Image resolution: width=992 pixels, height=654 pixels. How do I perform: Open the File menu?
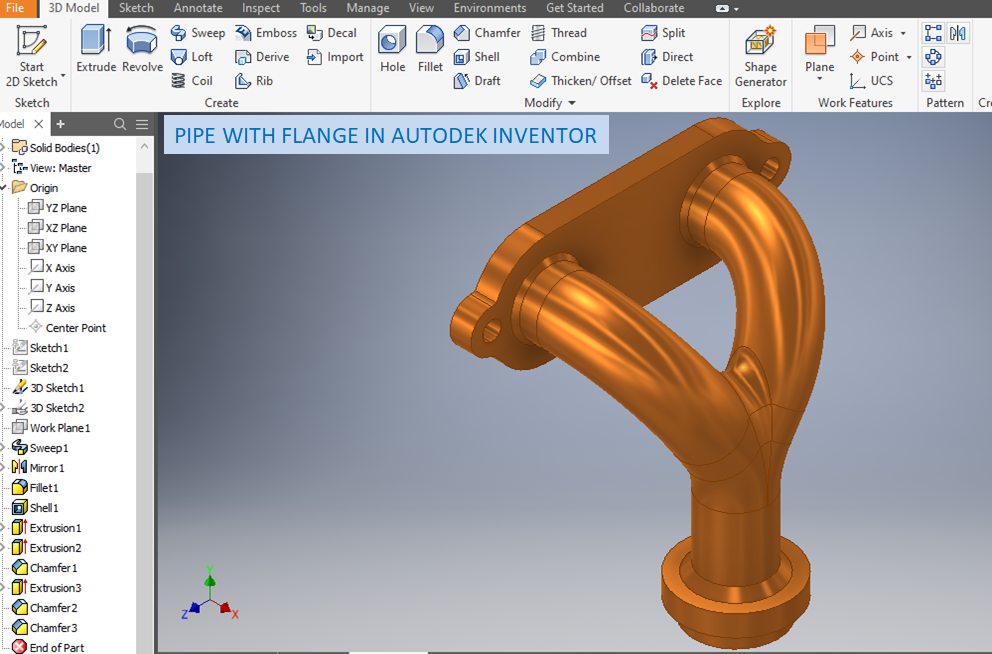pyautogui.click(x=15, y=8)
